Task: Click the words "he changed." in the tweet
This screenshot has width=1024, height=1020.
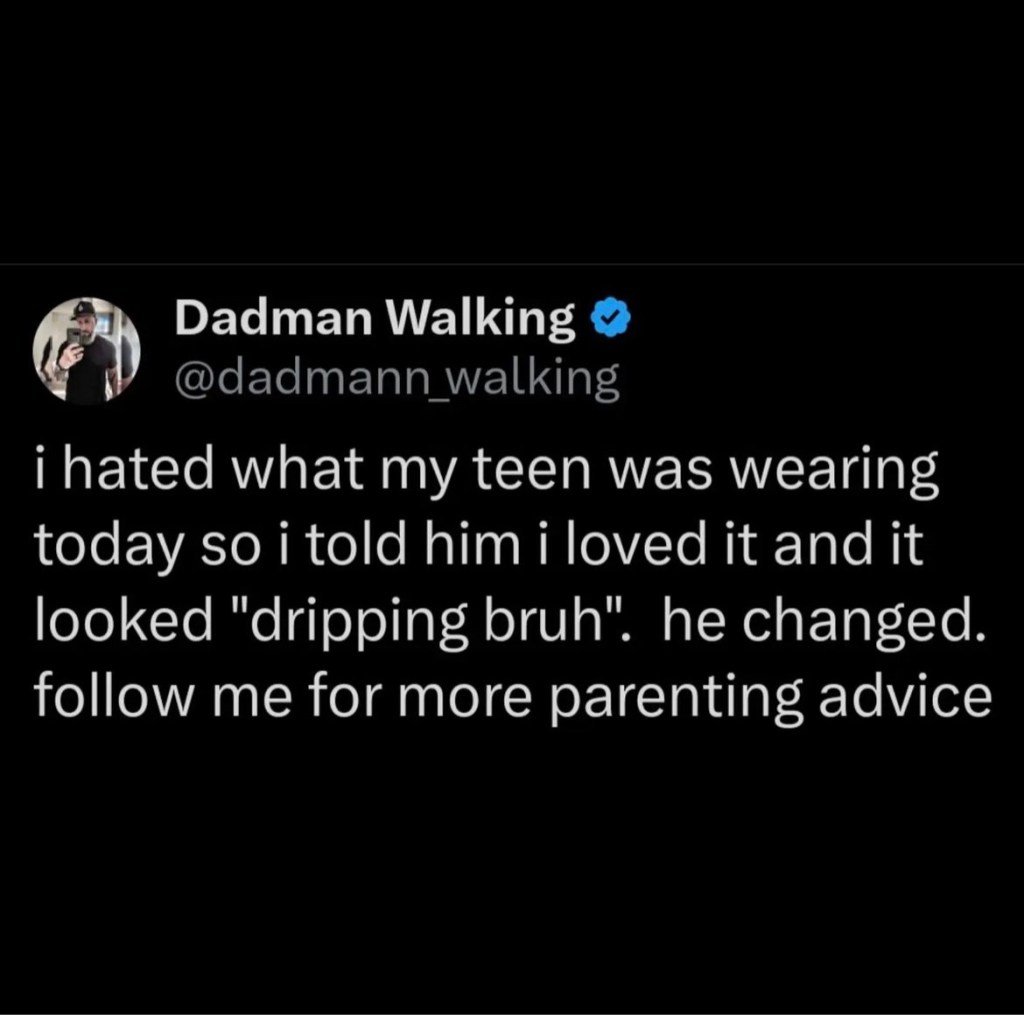Action: [x=822, y=618]
